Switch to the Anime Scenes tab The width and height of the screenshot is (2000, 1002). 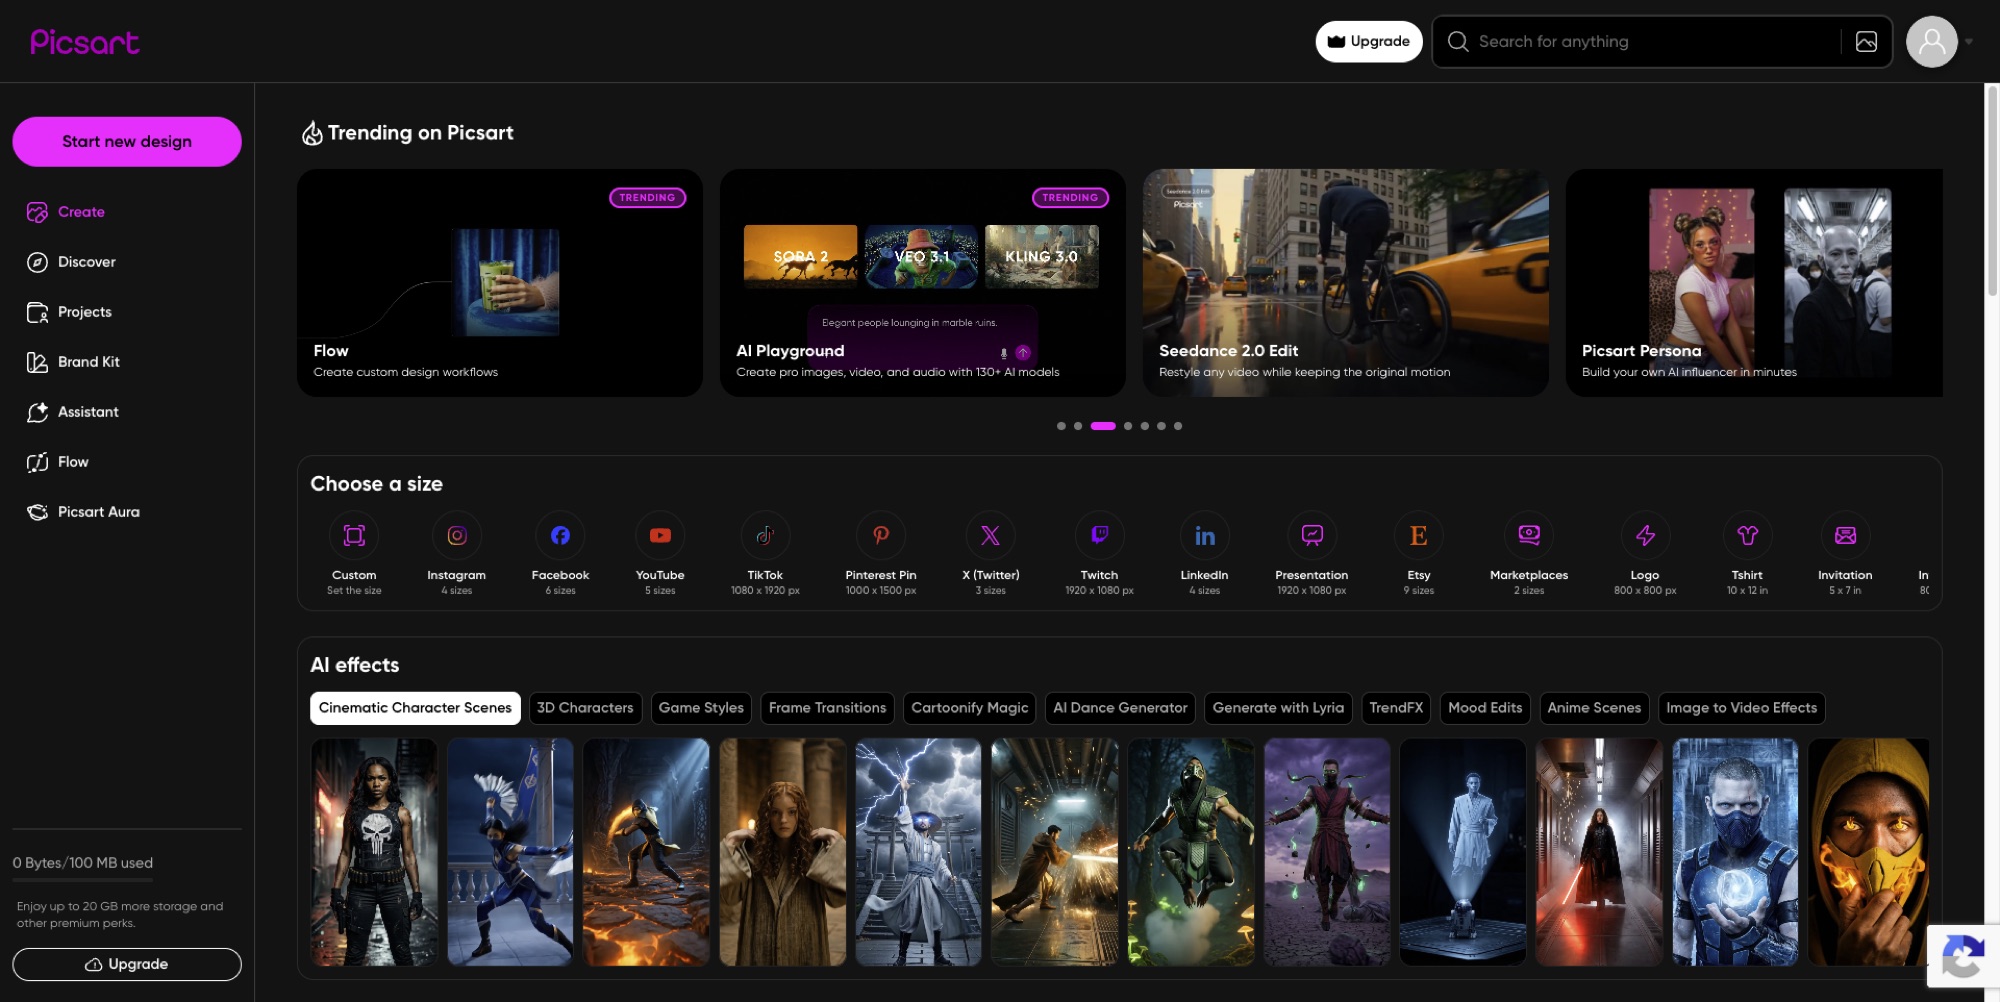click(1594, 708)
